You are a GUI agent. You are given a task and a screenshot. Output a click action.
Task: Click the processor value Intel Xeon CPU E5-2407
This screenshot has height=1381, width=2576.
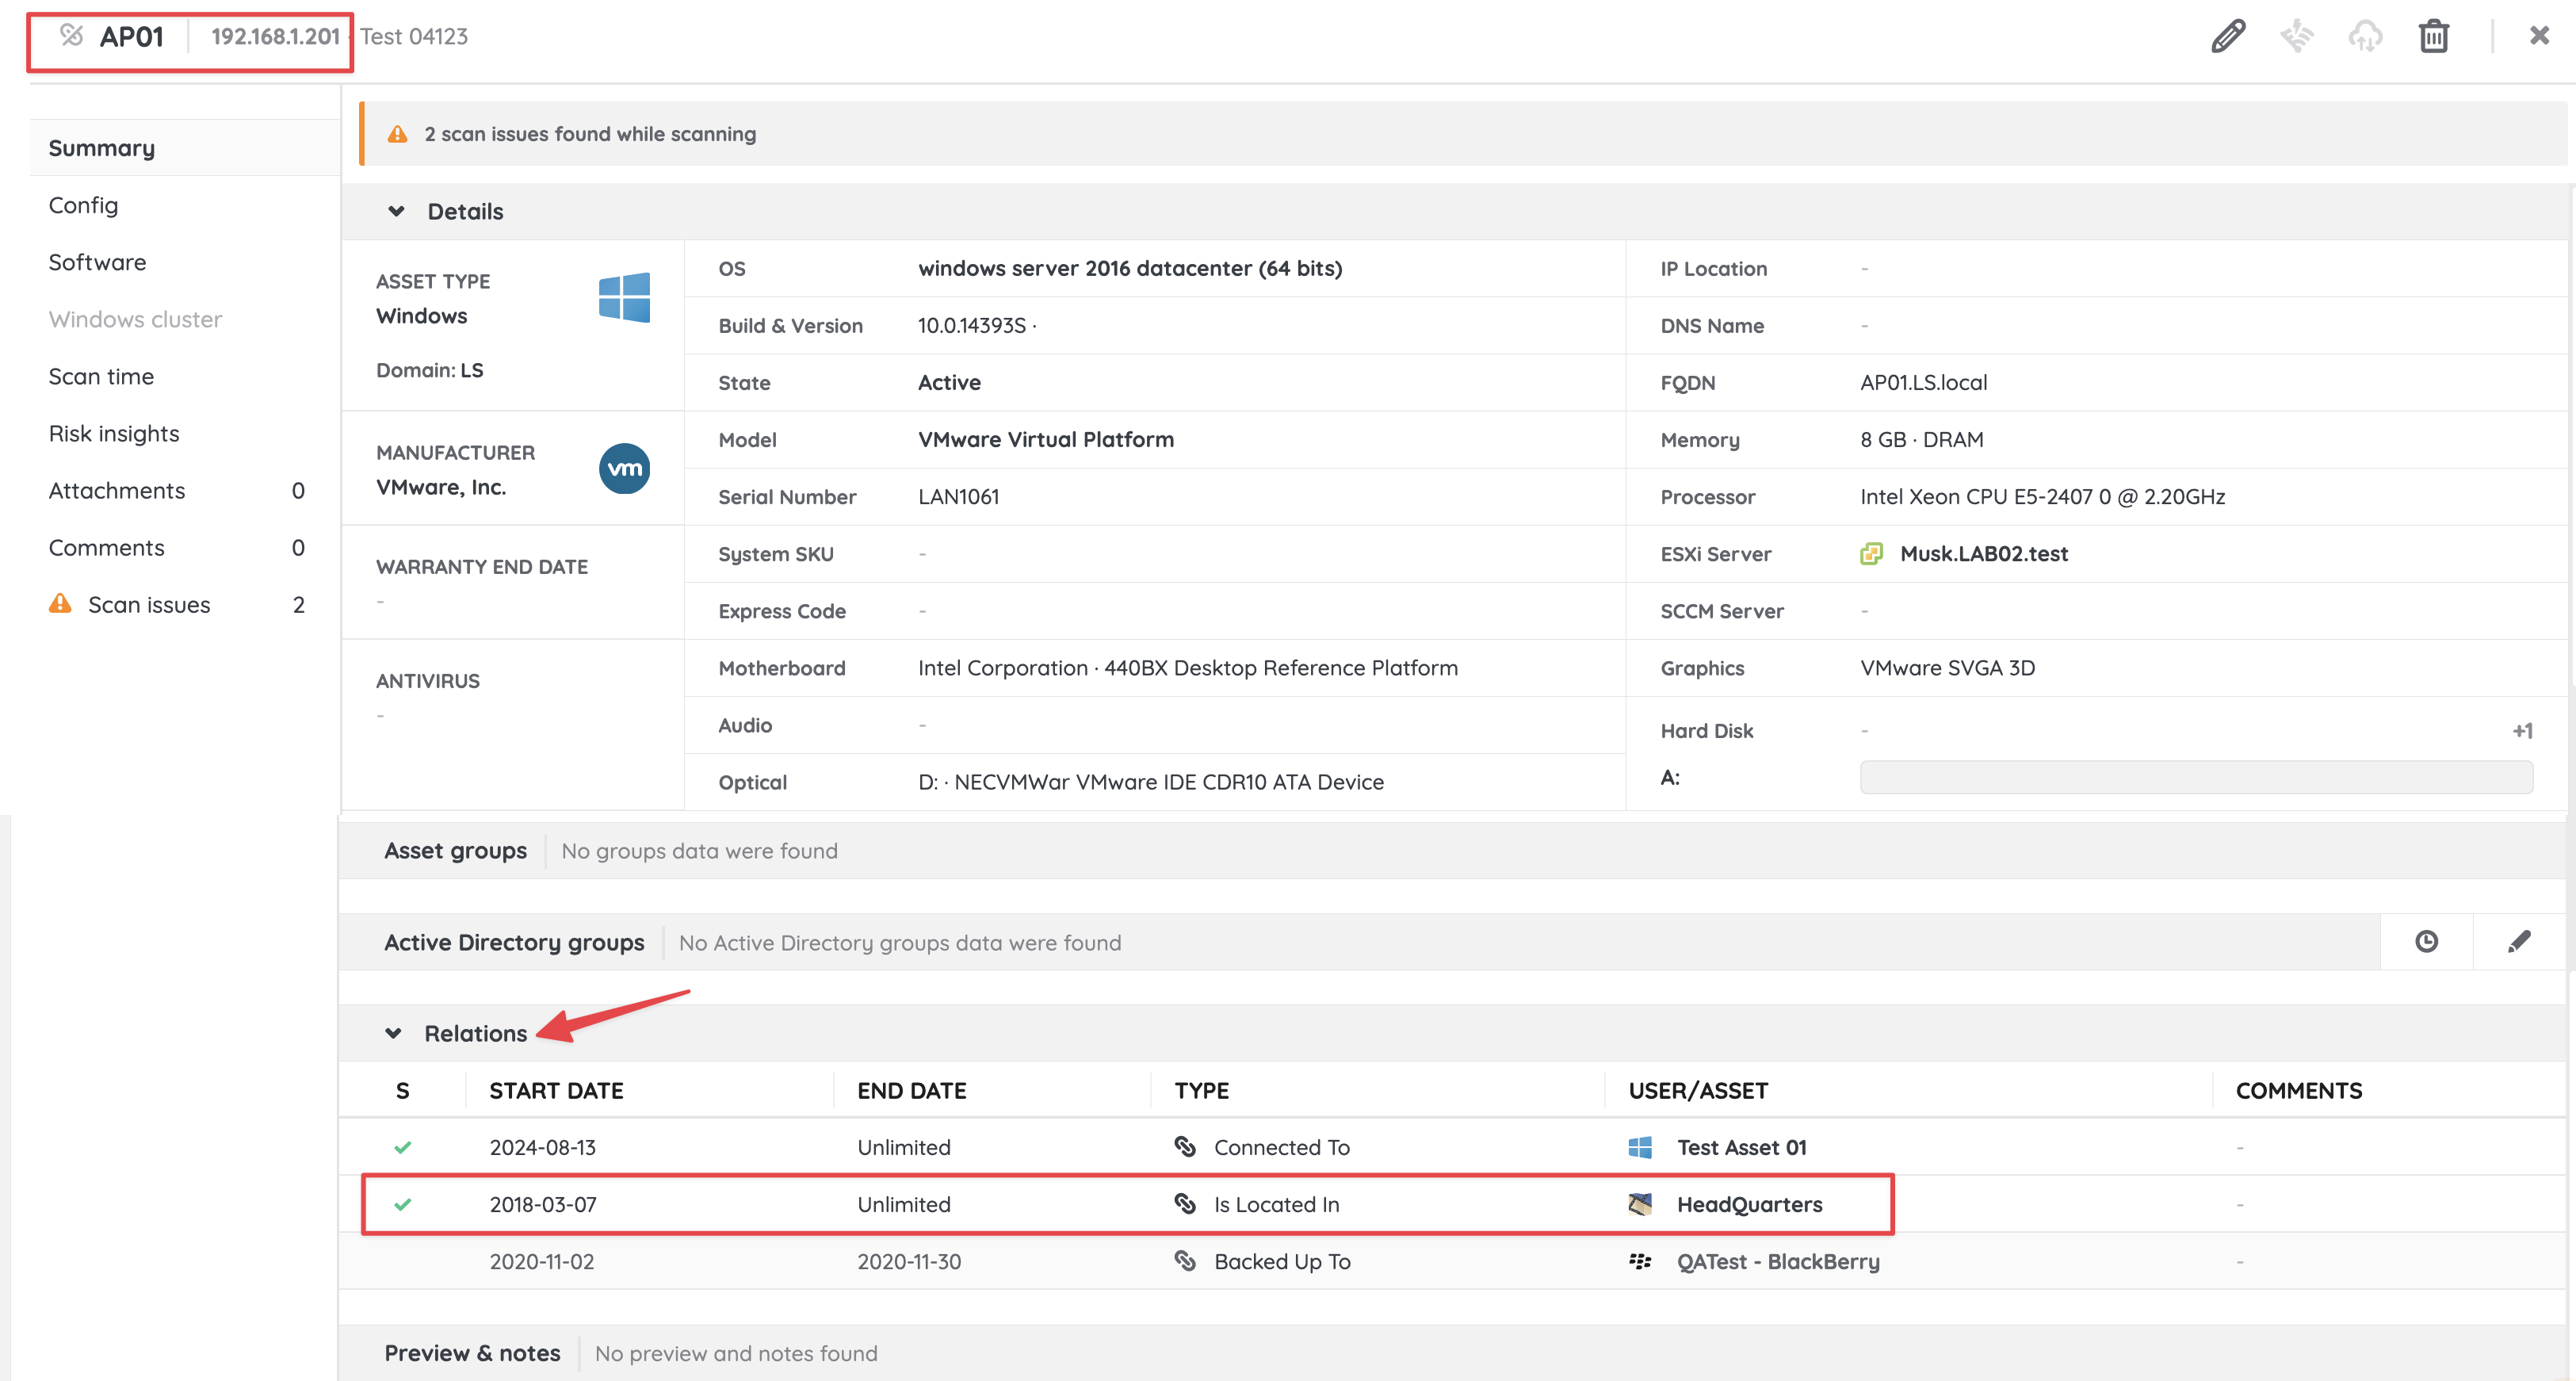2042,497
